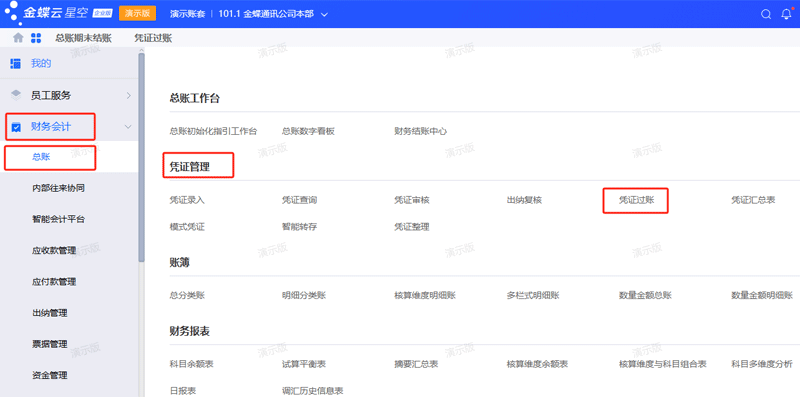Open the 金蝶通讯公司本部 organization dropdown

[x=272, y=14]
